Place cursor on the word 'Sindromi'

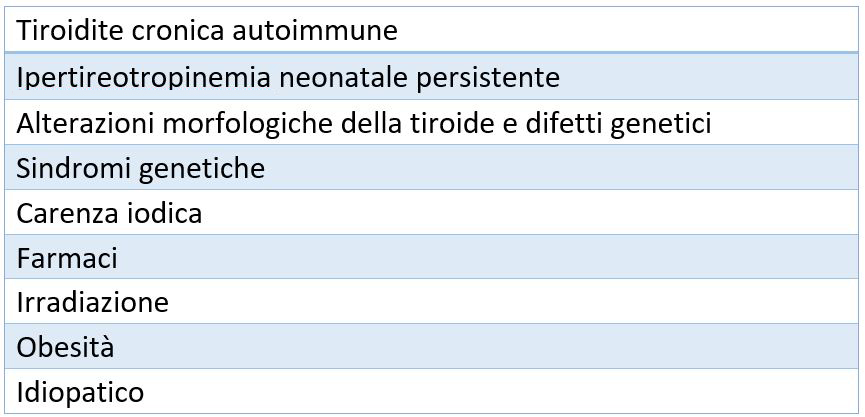tap(64, 168)
